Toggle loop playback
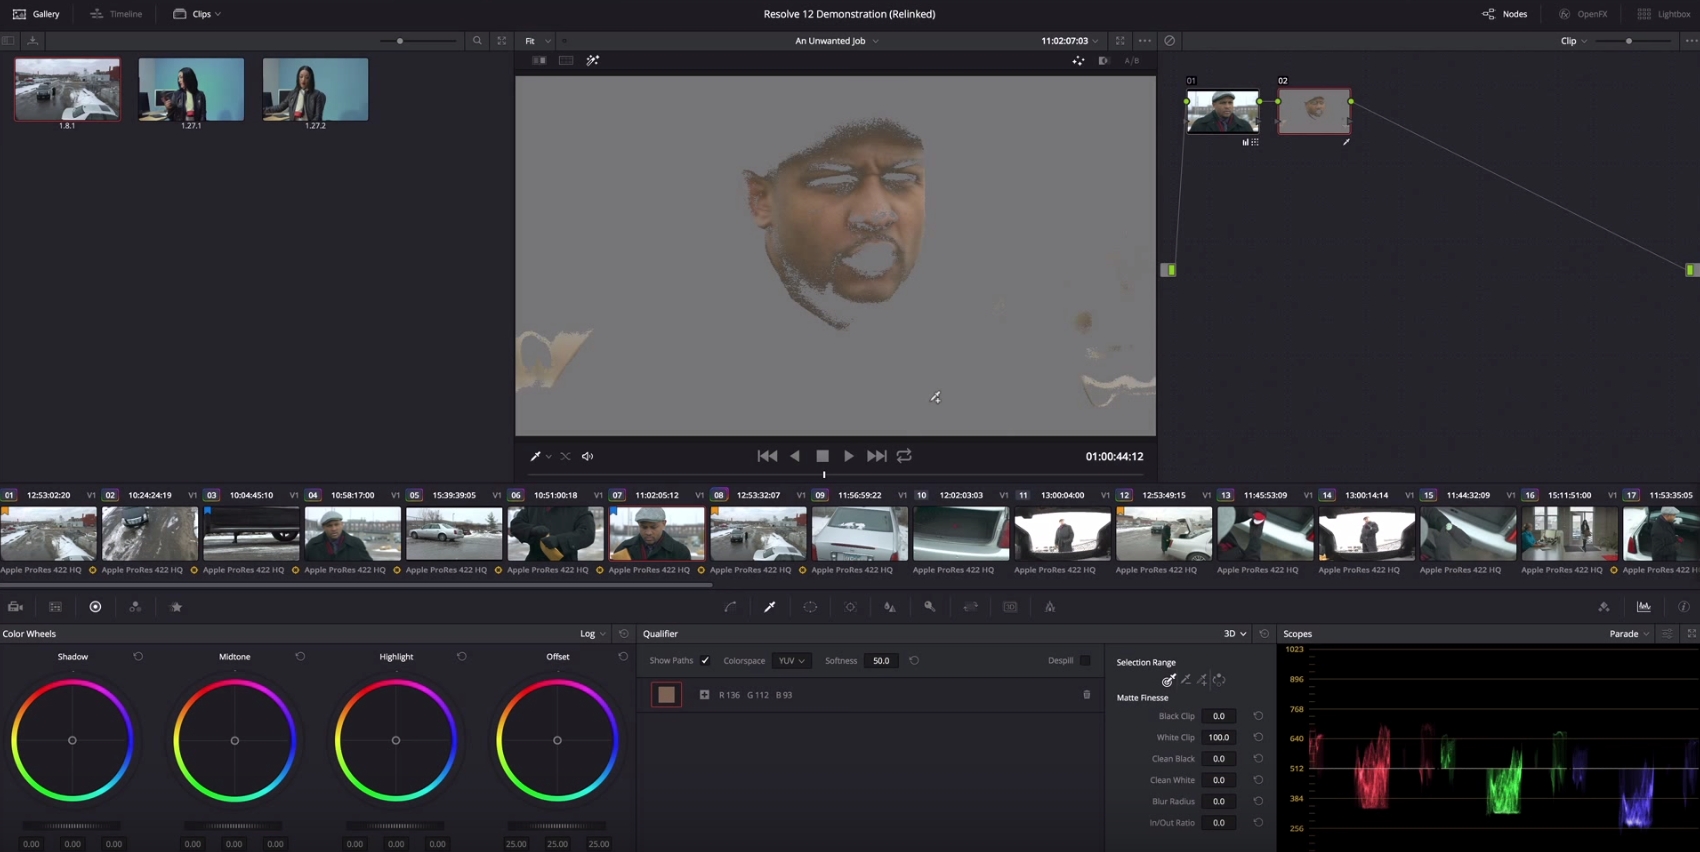Viewport: 1700px width, 852px height. [x=904, y=456]
